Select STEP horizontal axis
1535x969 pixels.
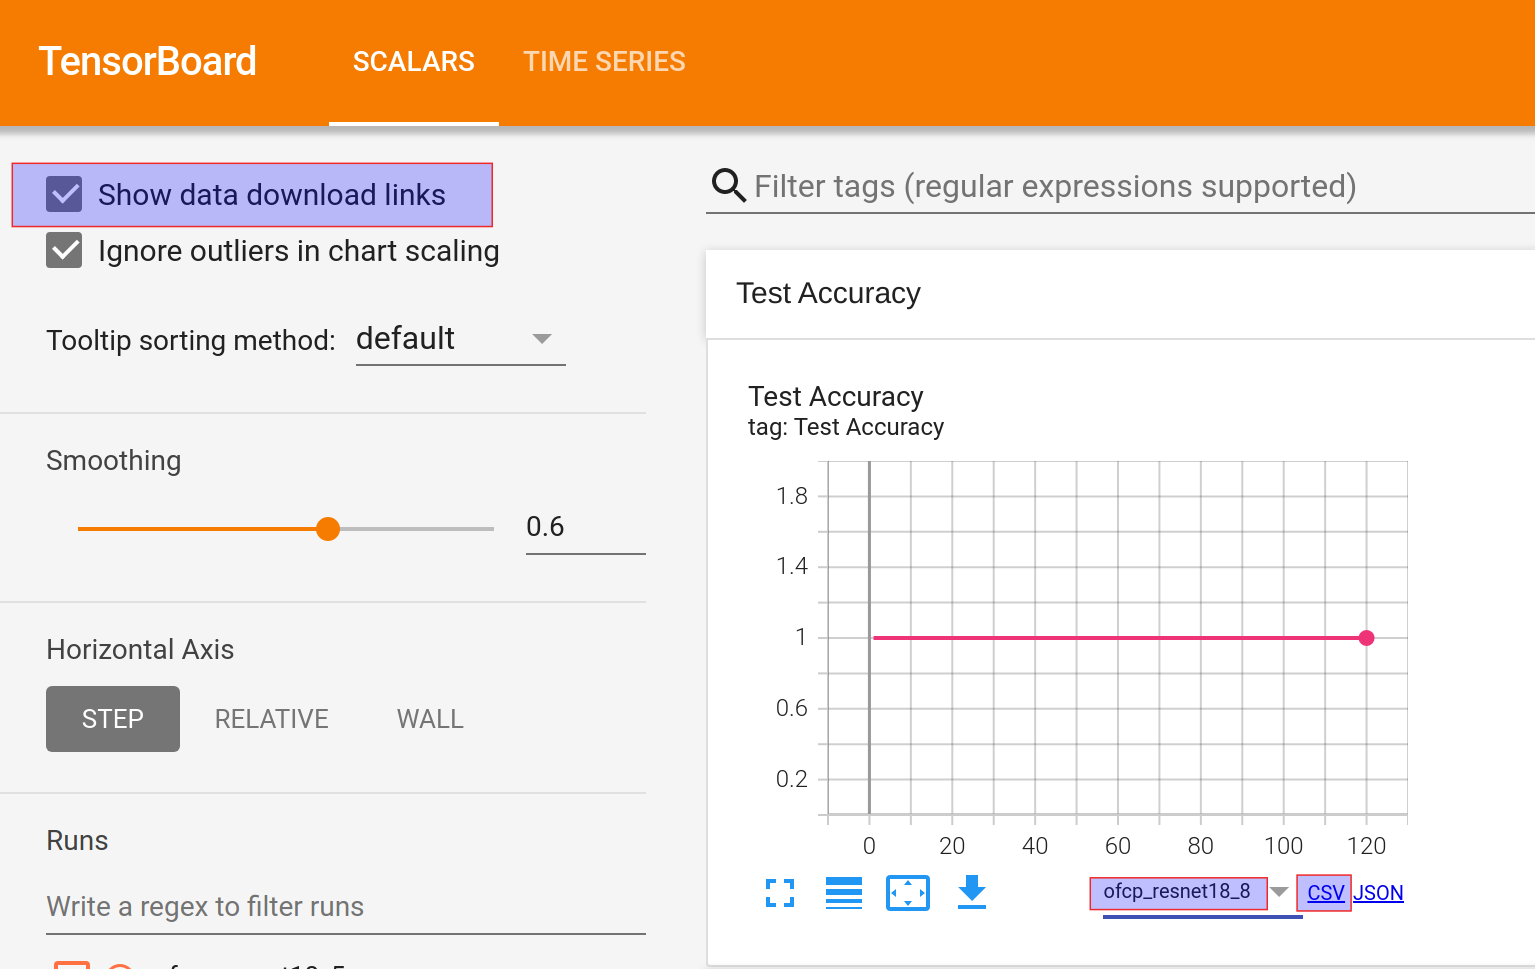tap(113, 719)
